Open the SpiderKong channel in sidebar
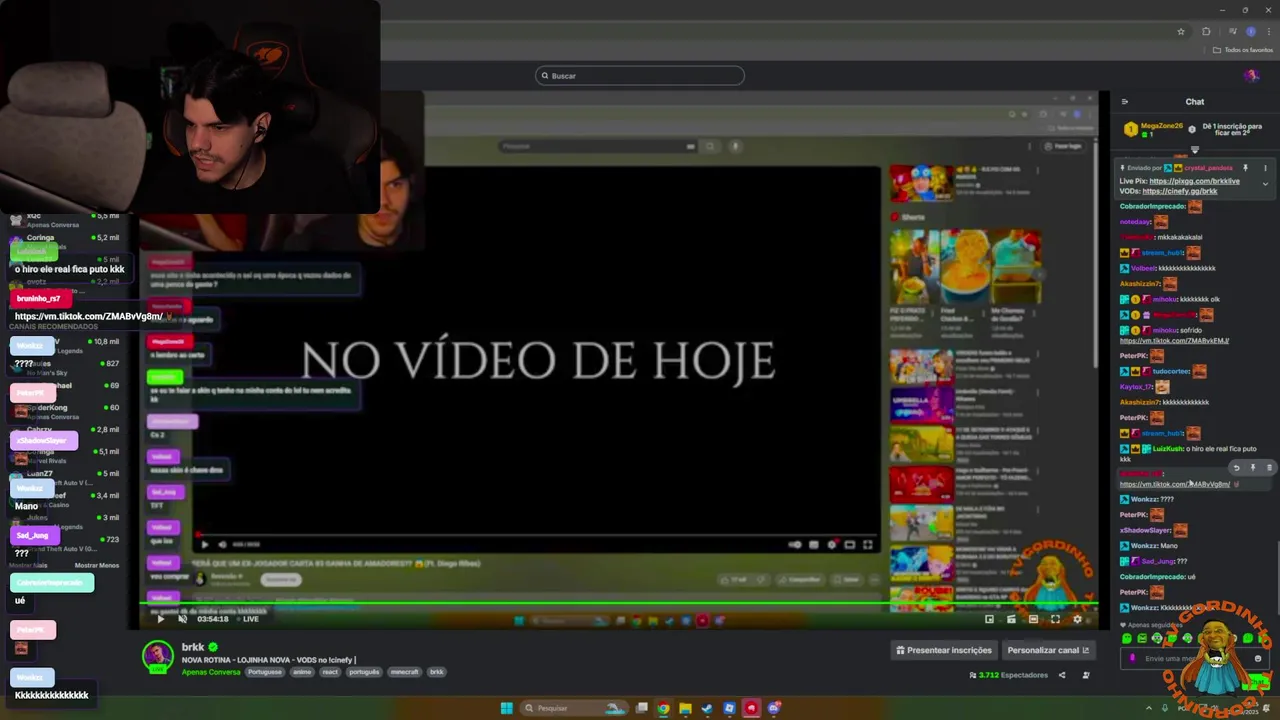The image size is (1280, 720). click(64, 410)
